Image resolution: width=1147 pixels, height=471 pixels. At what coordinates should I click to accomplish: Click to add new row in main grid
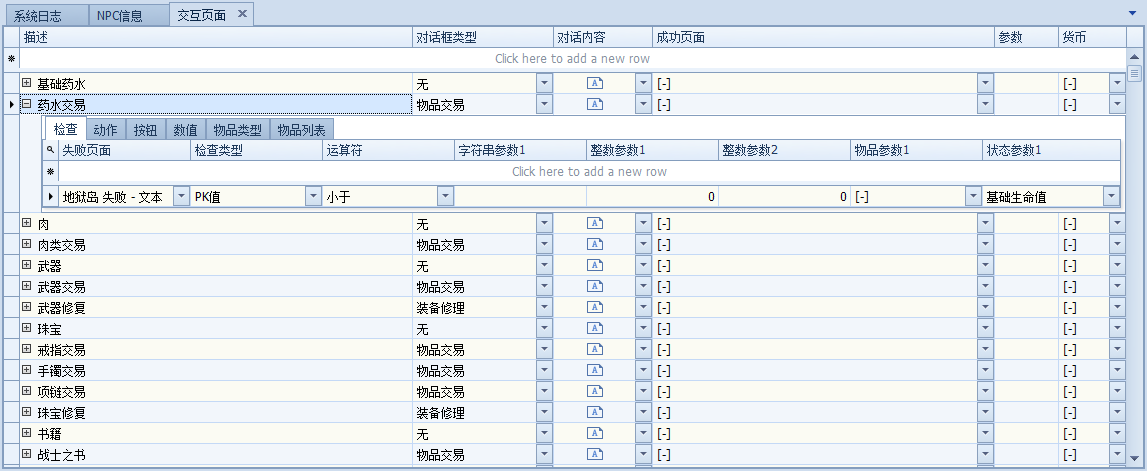(x=572, y=59)
